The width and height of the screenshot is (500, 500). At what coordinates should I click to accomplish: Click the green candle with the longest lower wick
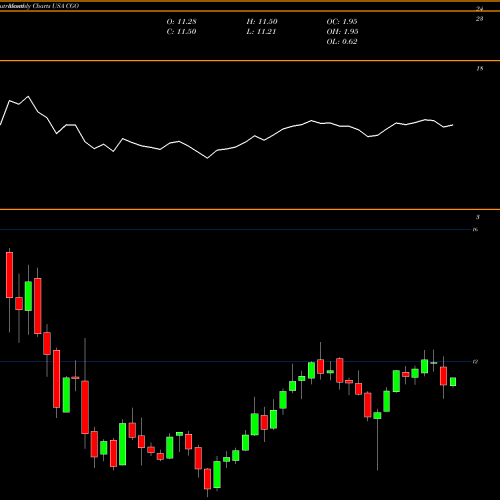[377, 416]
